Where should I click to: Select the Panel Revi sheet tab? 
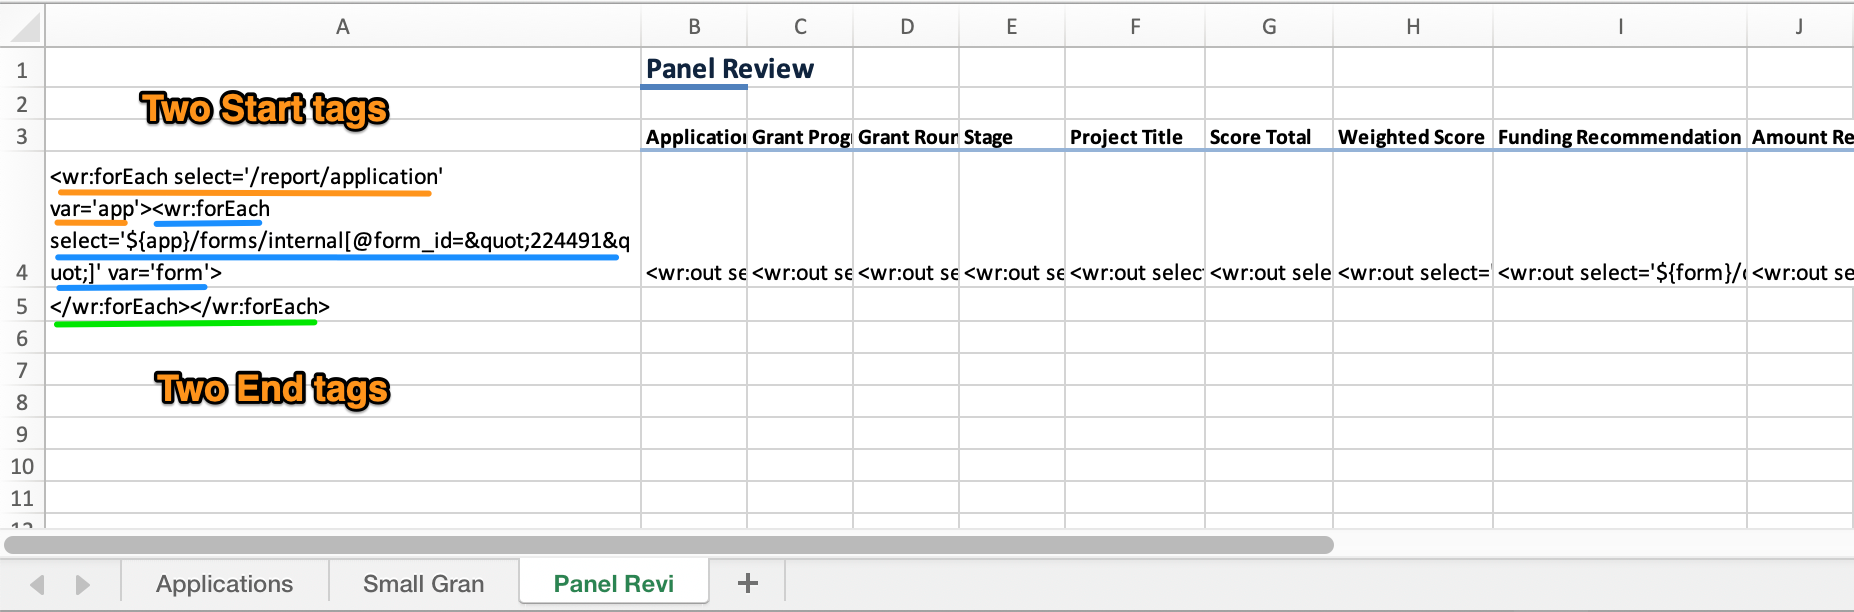[613, 584]
